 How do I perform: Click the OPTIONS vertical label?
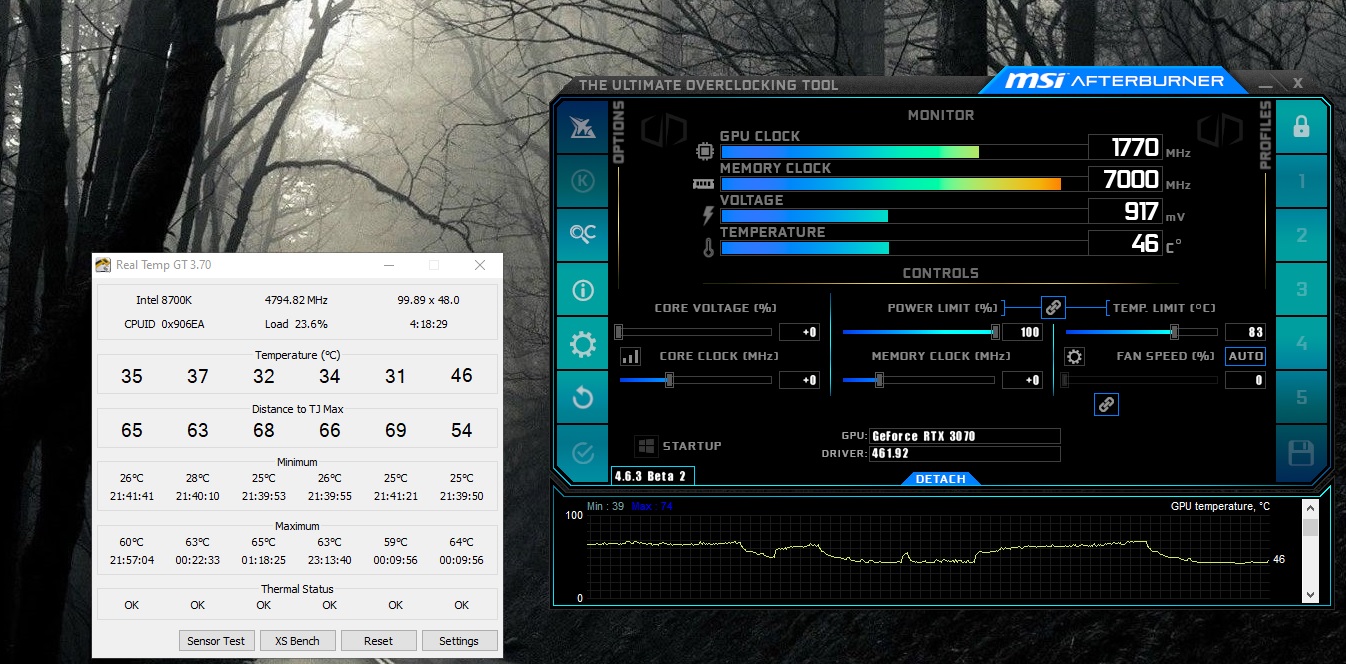(x=618, y=132)
